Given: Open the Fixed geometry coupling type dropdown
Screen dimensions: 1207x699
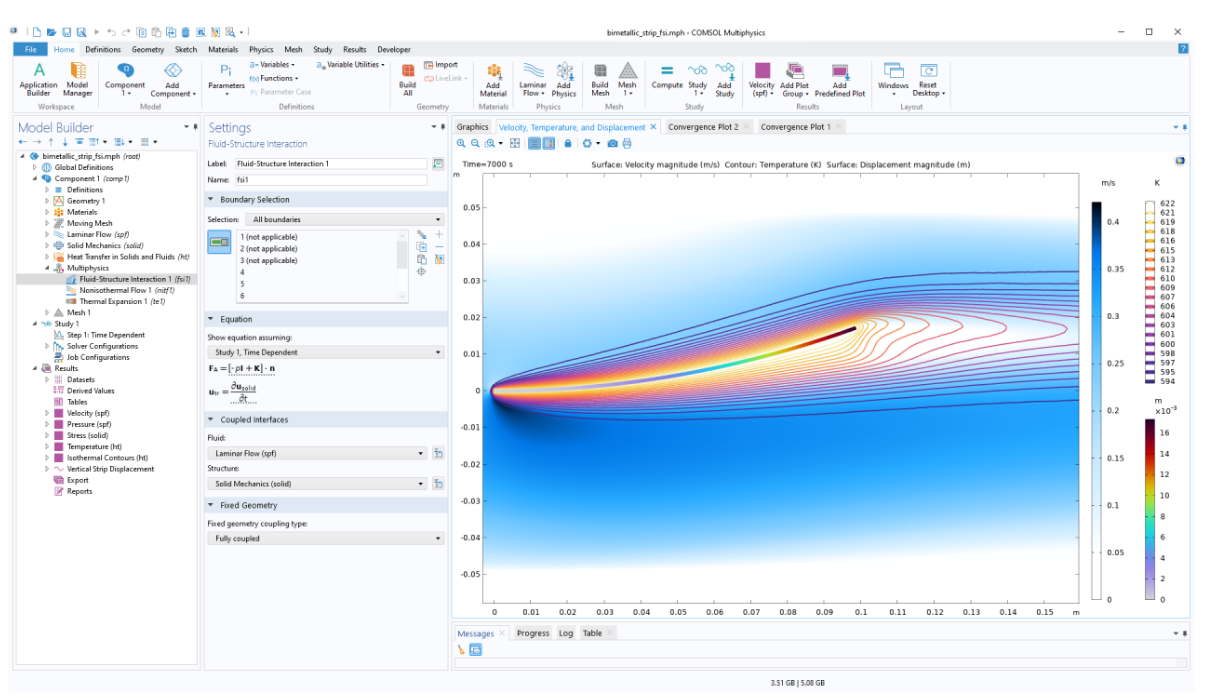Looking at the screenshot, I should click(x=325, y=538).
